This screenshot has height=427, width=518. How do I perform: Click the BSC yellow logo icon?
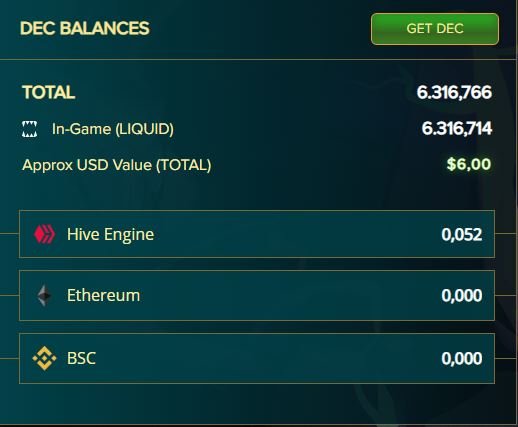pyautogui.click(x=44, y=358)
